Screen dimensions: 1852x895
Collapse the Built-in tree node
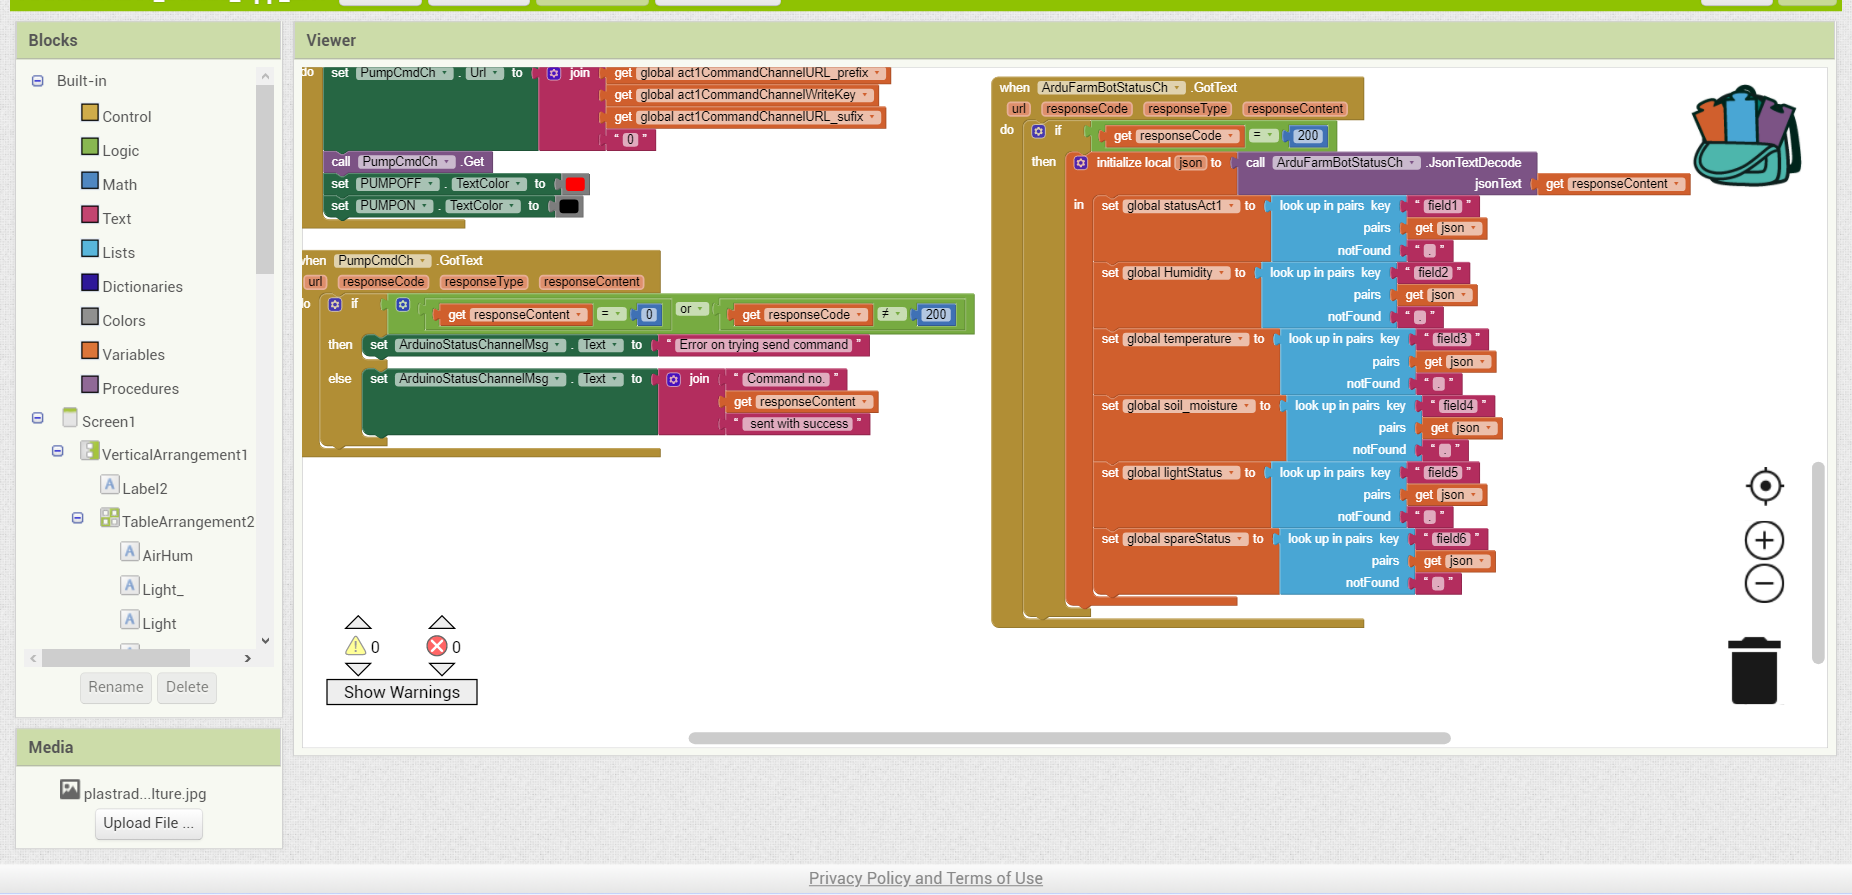[38, 81]
